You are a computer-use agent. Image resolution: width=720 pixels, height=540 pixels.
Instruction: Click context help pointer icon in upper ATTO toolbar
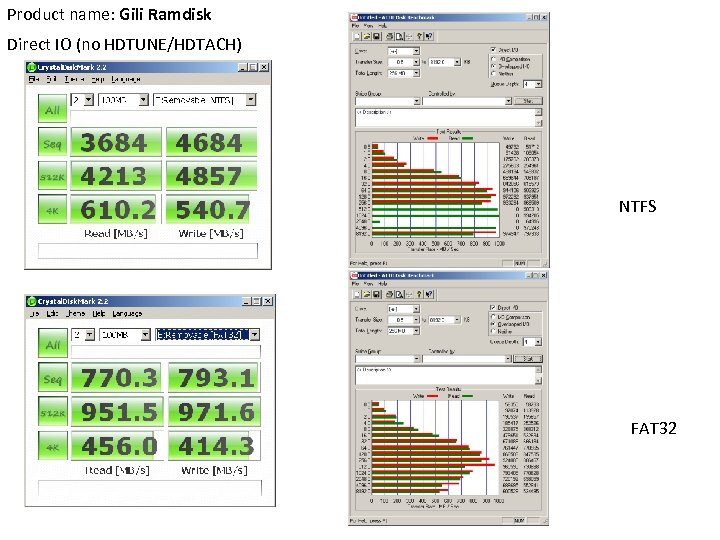point(429,36)
